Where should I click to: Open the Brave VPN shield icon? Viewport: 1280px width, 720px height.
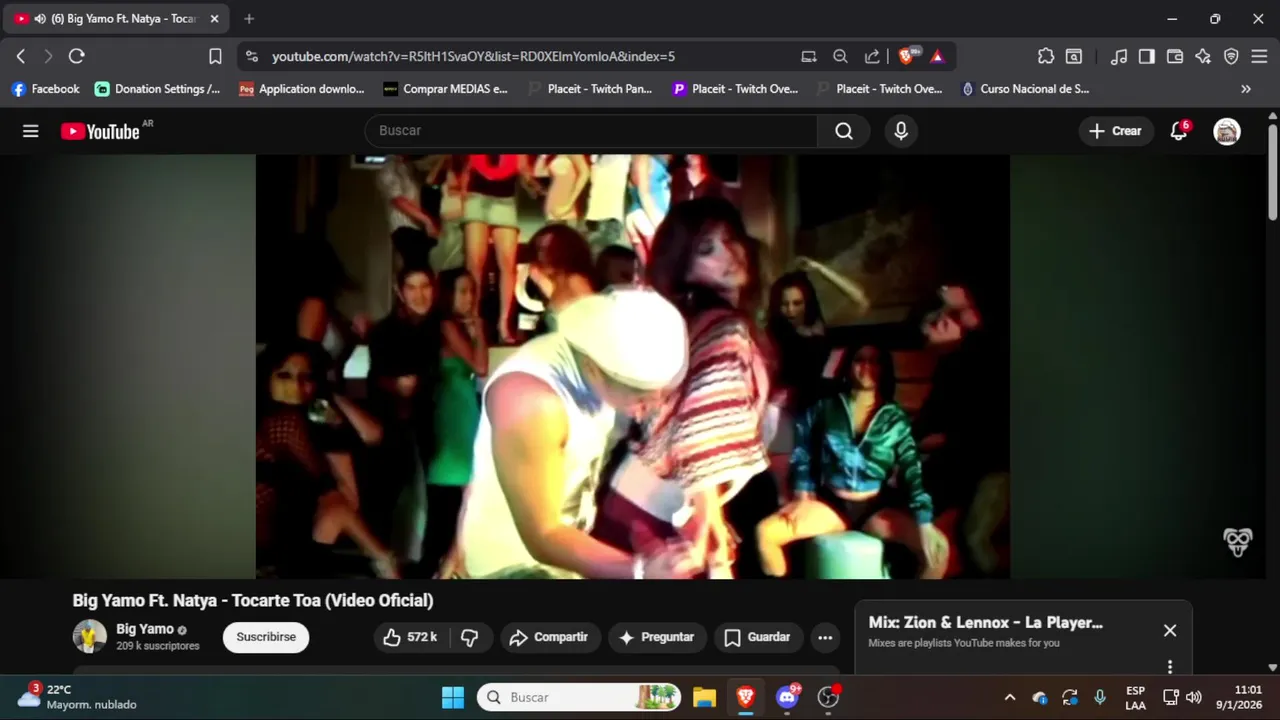click(x=1231, y=56)
